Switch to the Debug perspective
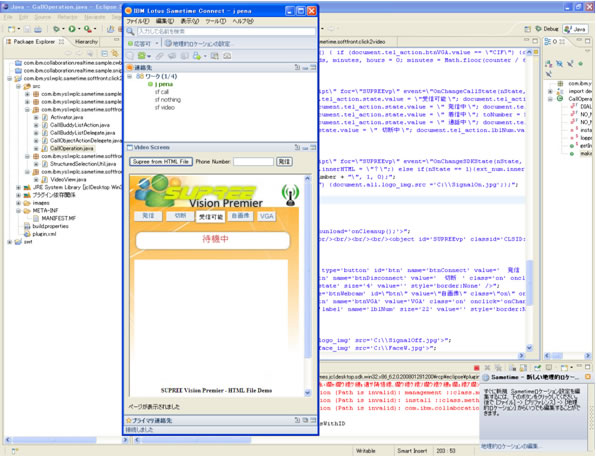 pyautogui.click(x=547, y=29)
